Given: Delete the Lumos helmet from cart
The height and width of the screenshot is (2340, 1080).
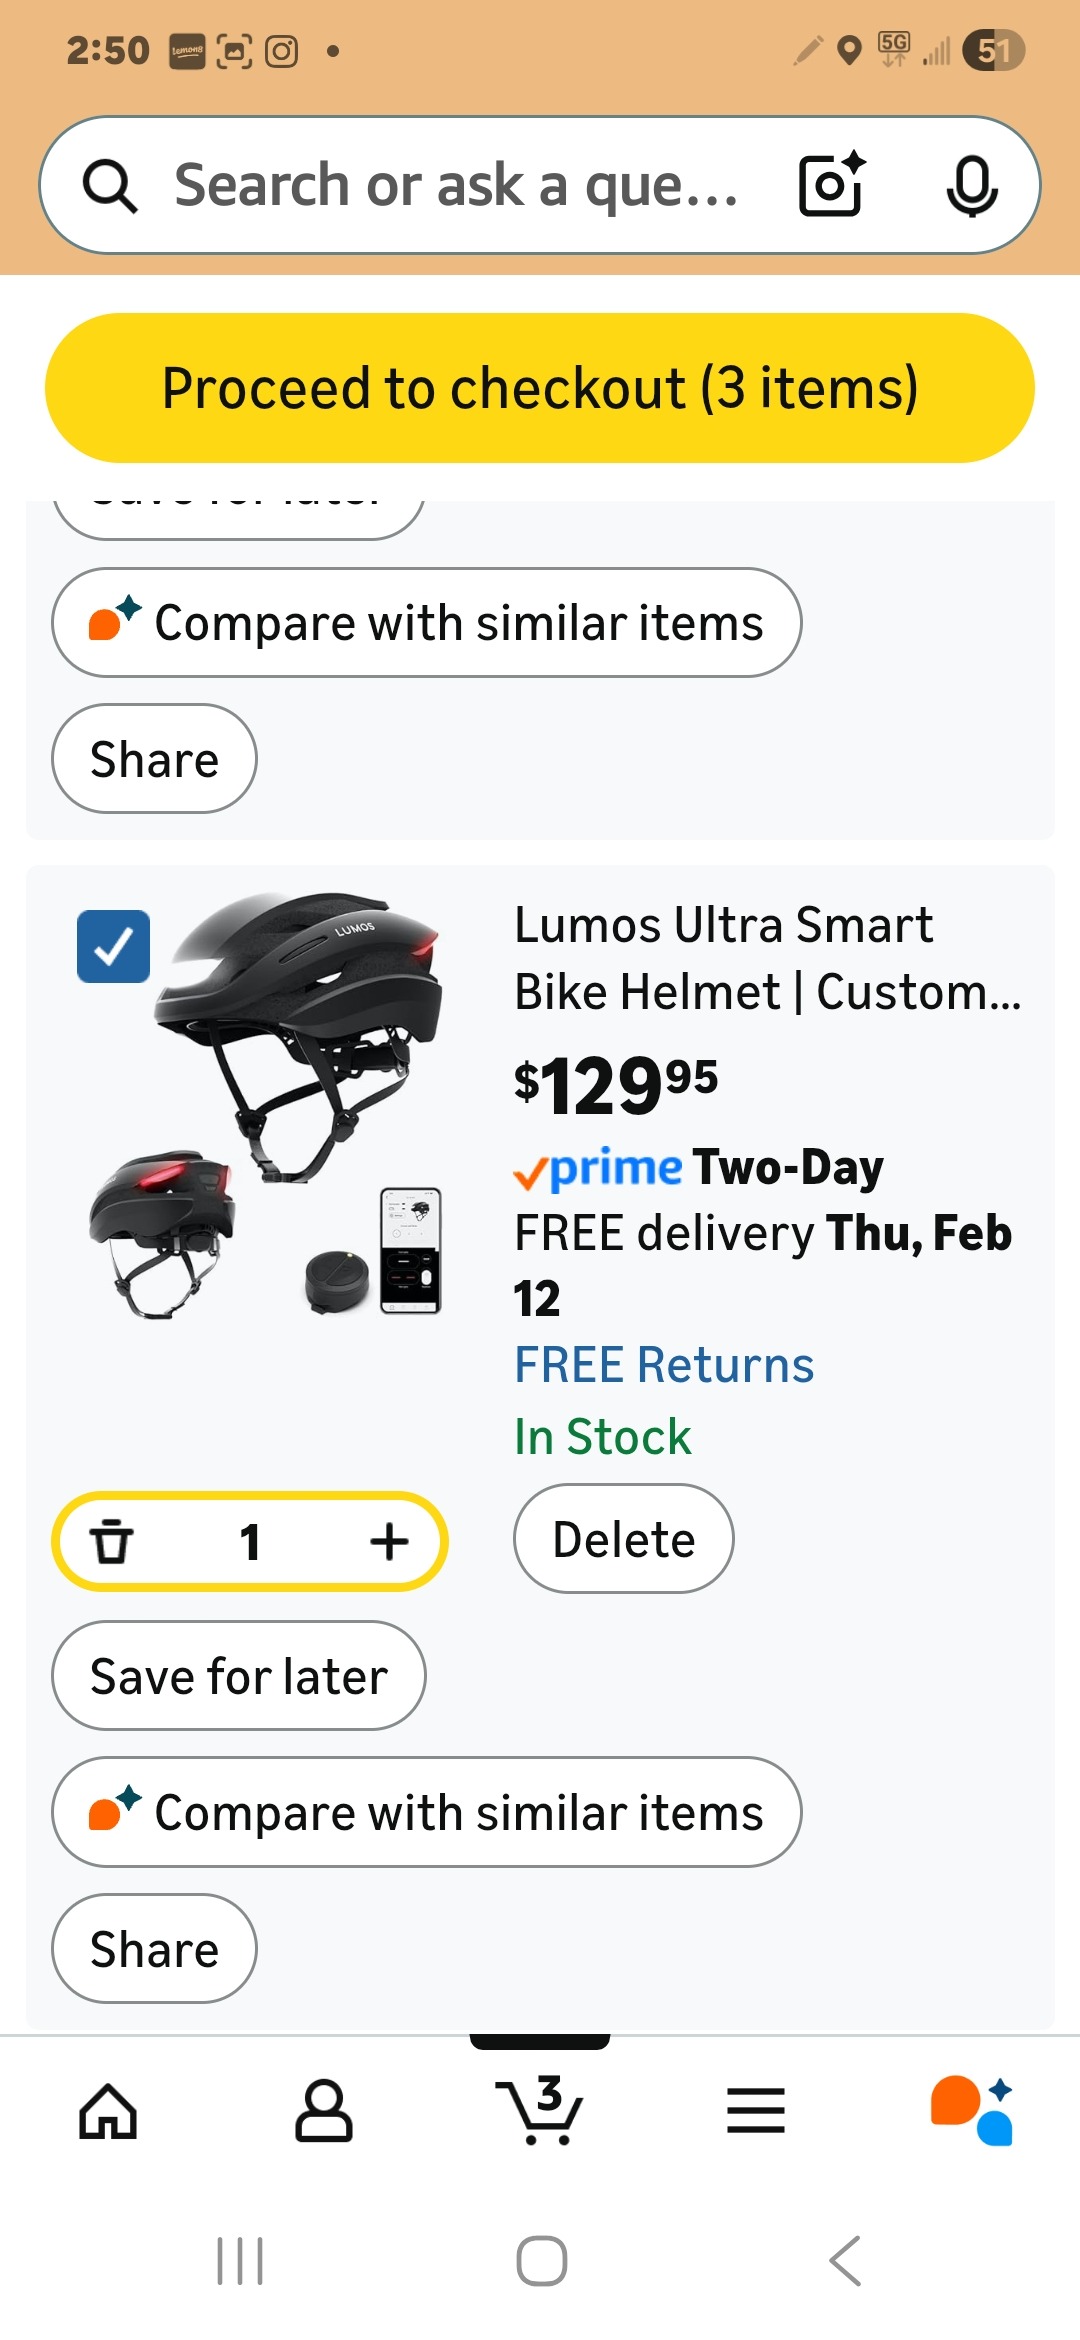Looking at the screenshot, I should pyautogui.click(x=623, y=1539).
